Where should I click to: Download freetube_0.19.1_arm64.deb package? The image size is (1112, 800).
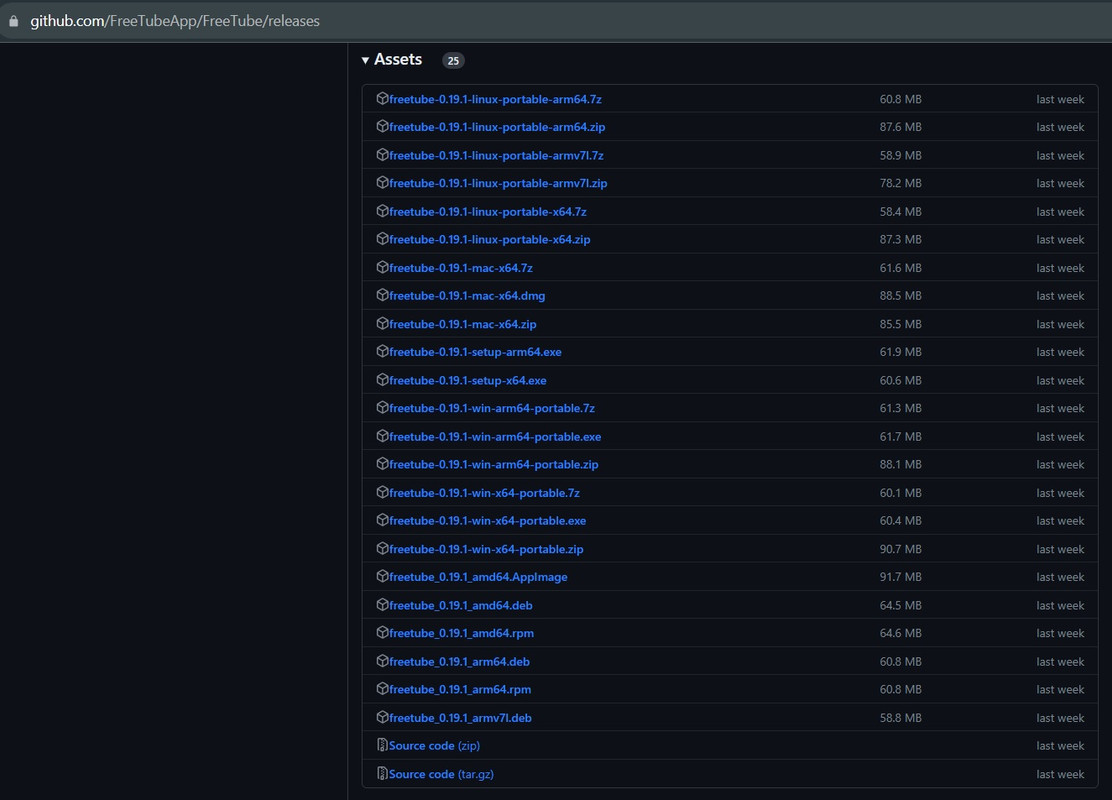(459, 661)
